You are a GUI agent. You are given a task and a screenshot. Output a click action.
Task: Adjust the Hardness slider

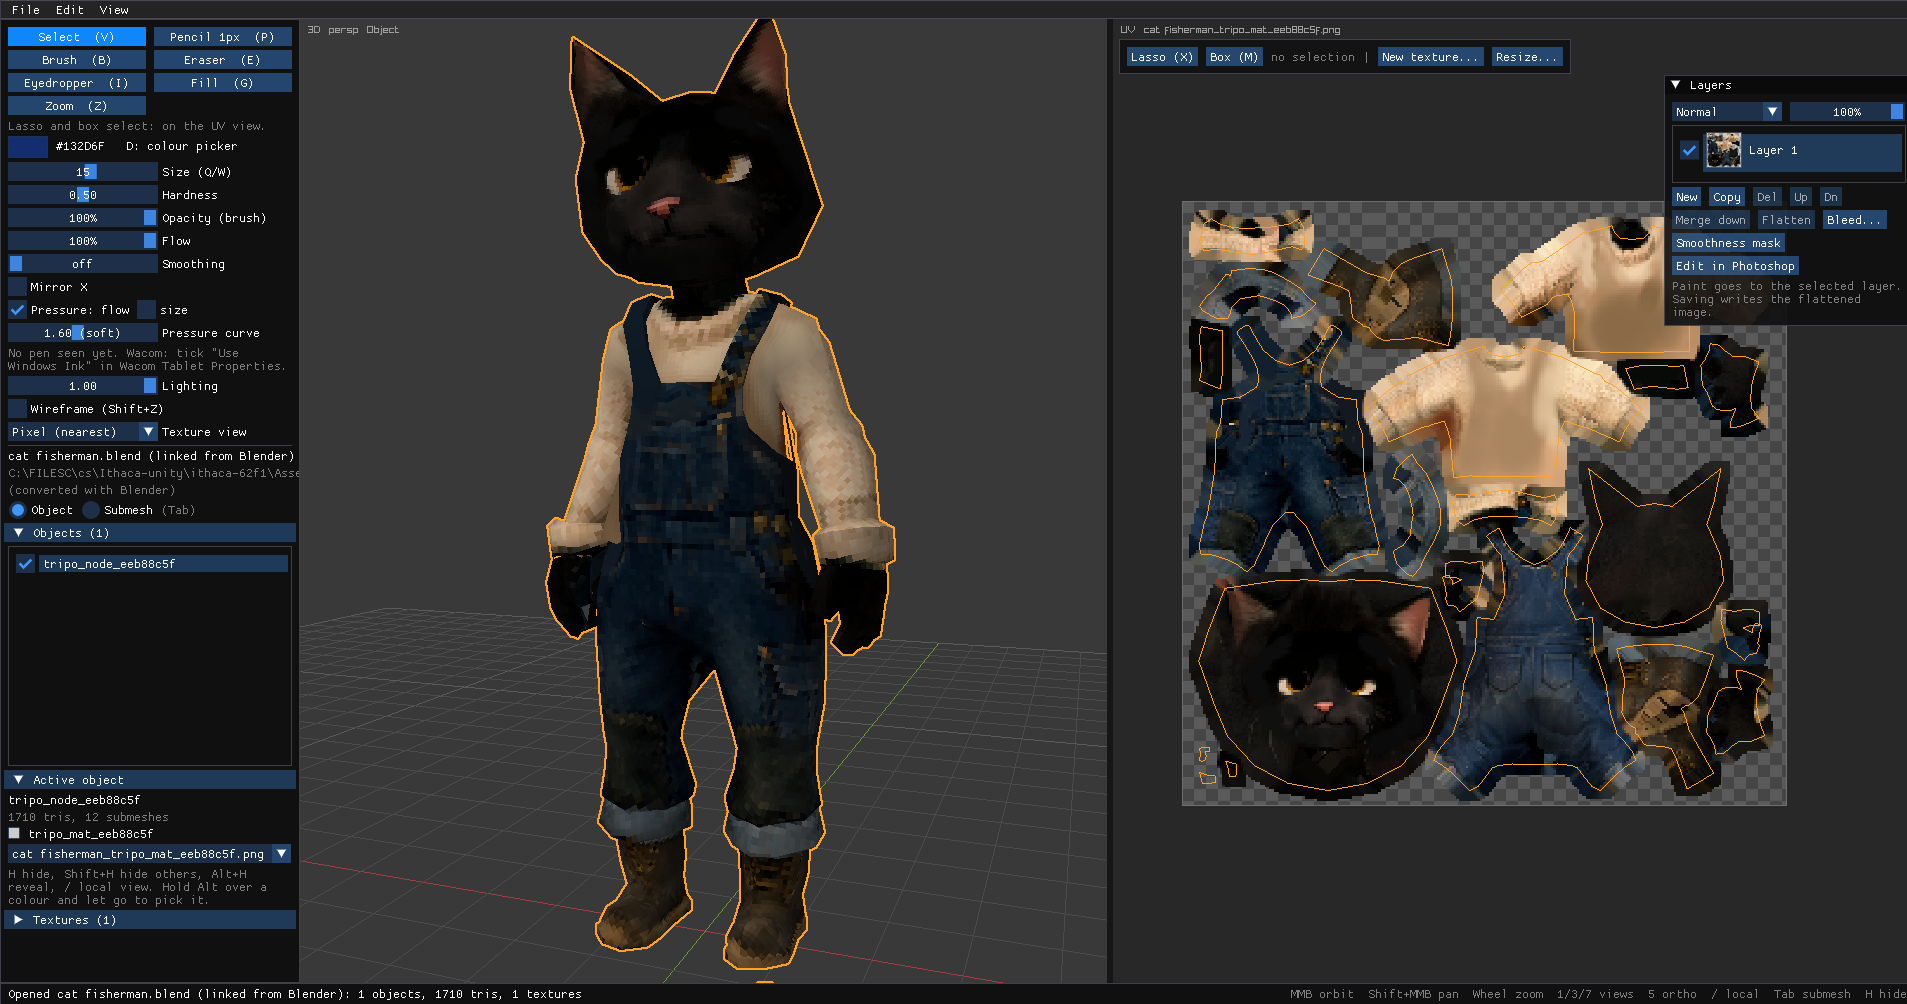(x=83, y=195)
